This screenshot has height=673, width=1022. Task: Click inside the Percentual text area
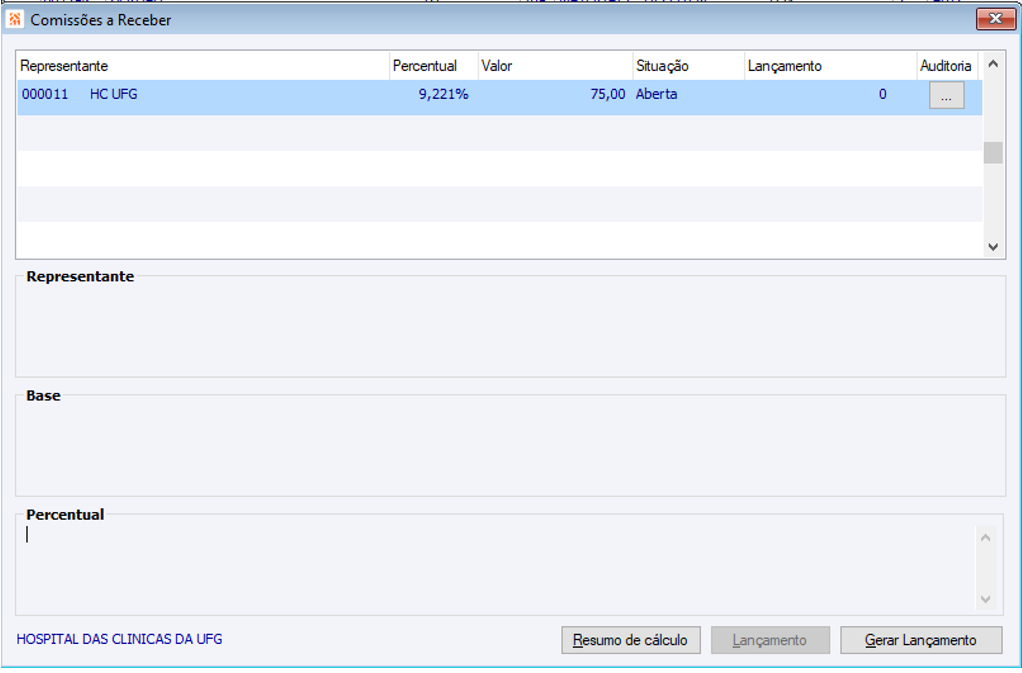pos(495,568)
